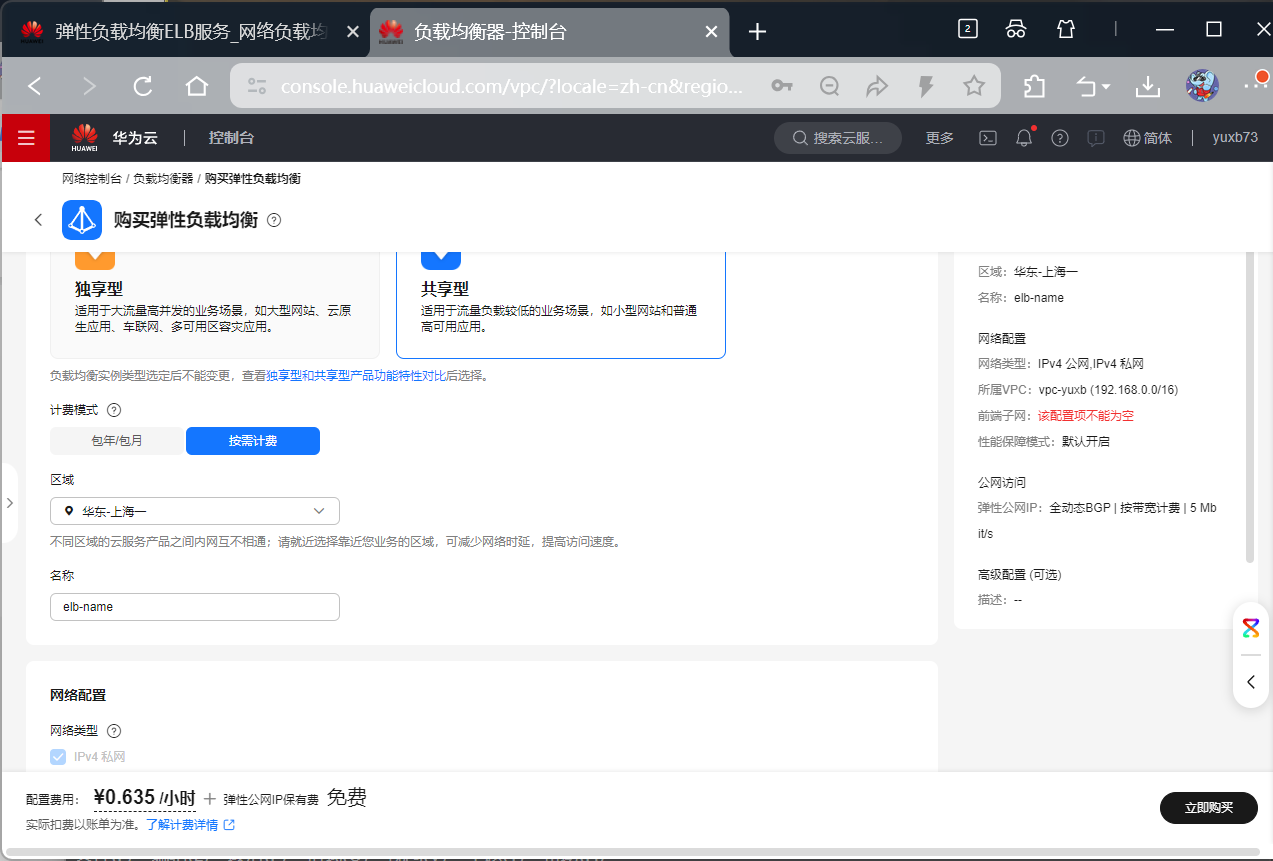Show help for 网络类型
This screenshot has height=861, width=1273.
tap(114, 731)
